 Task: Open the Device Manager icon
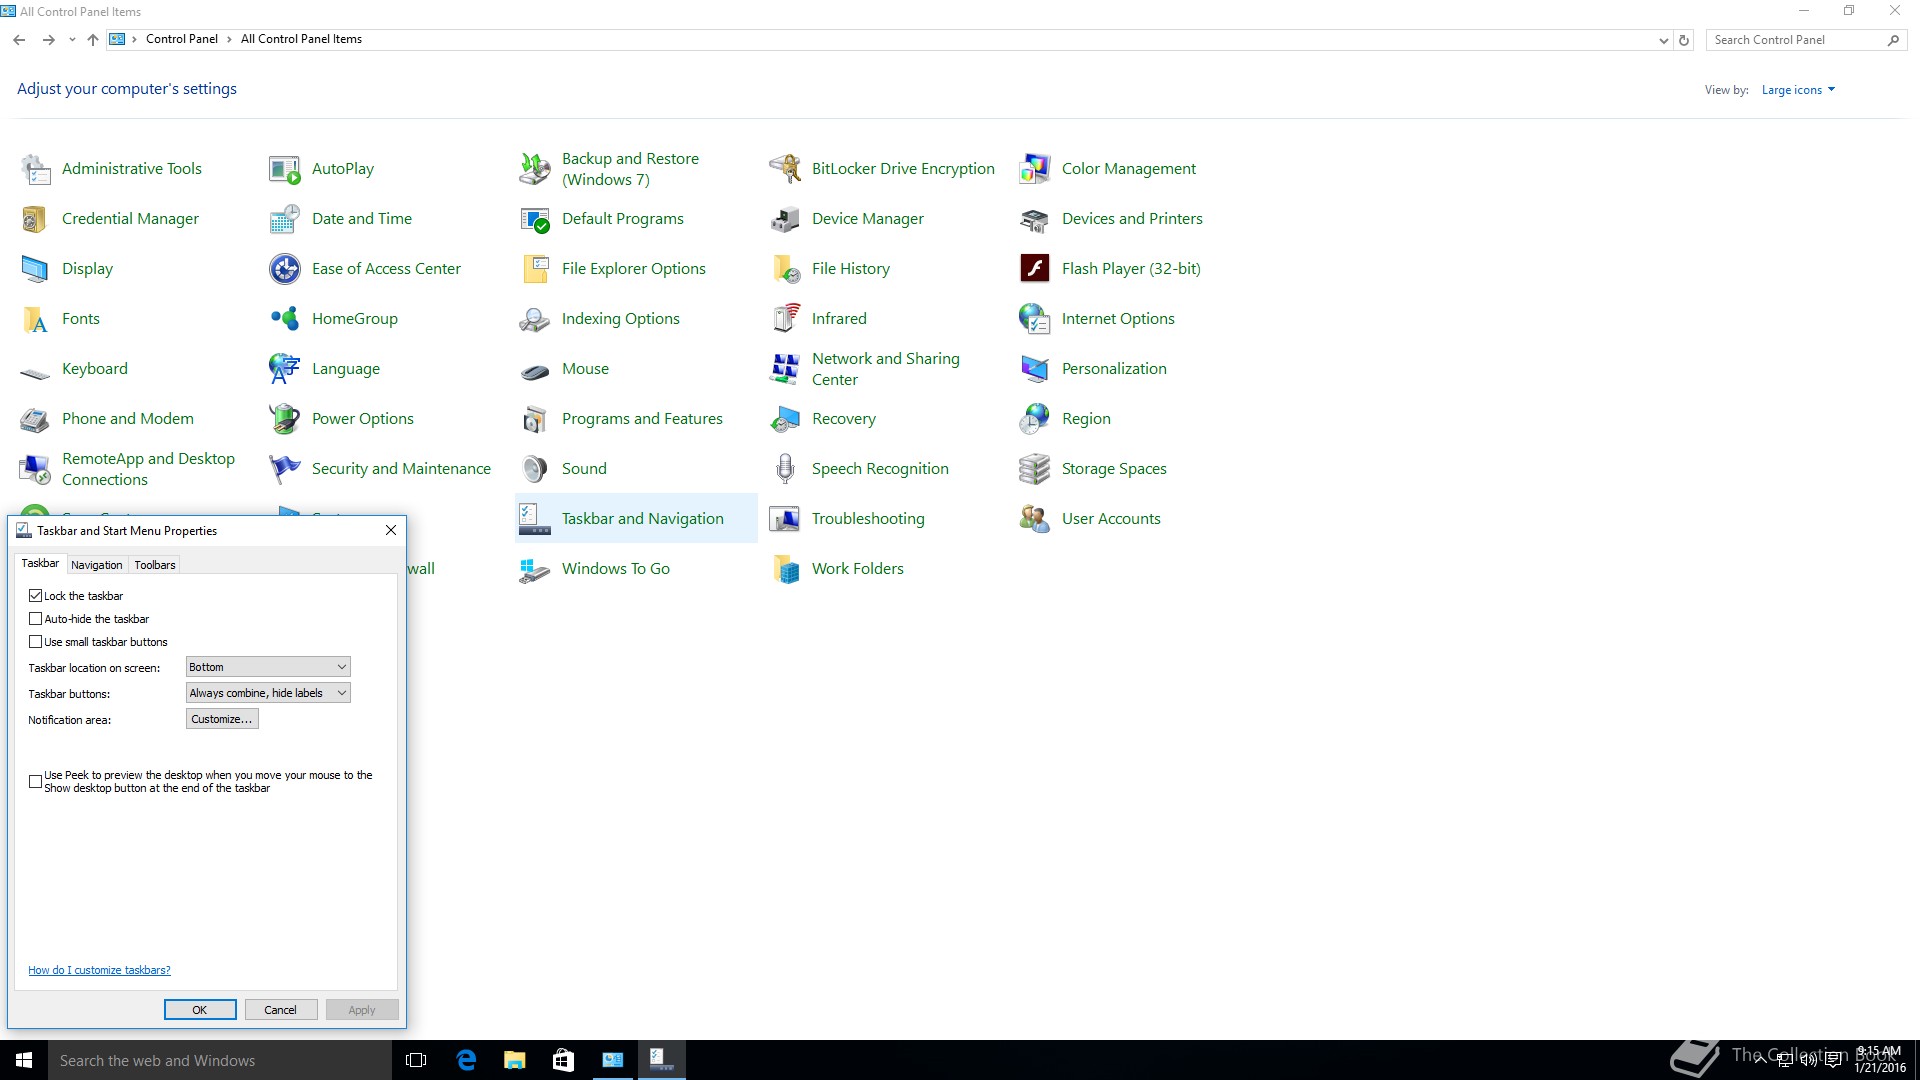785,219
